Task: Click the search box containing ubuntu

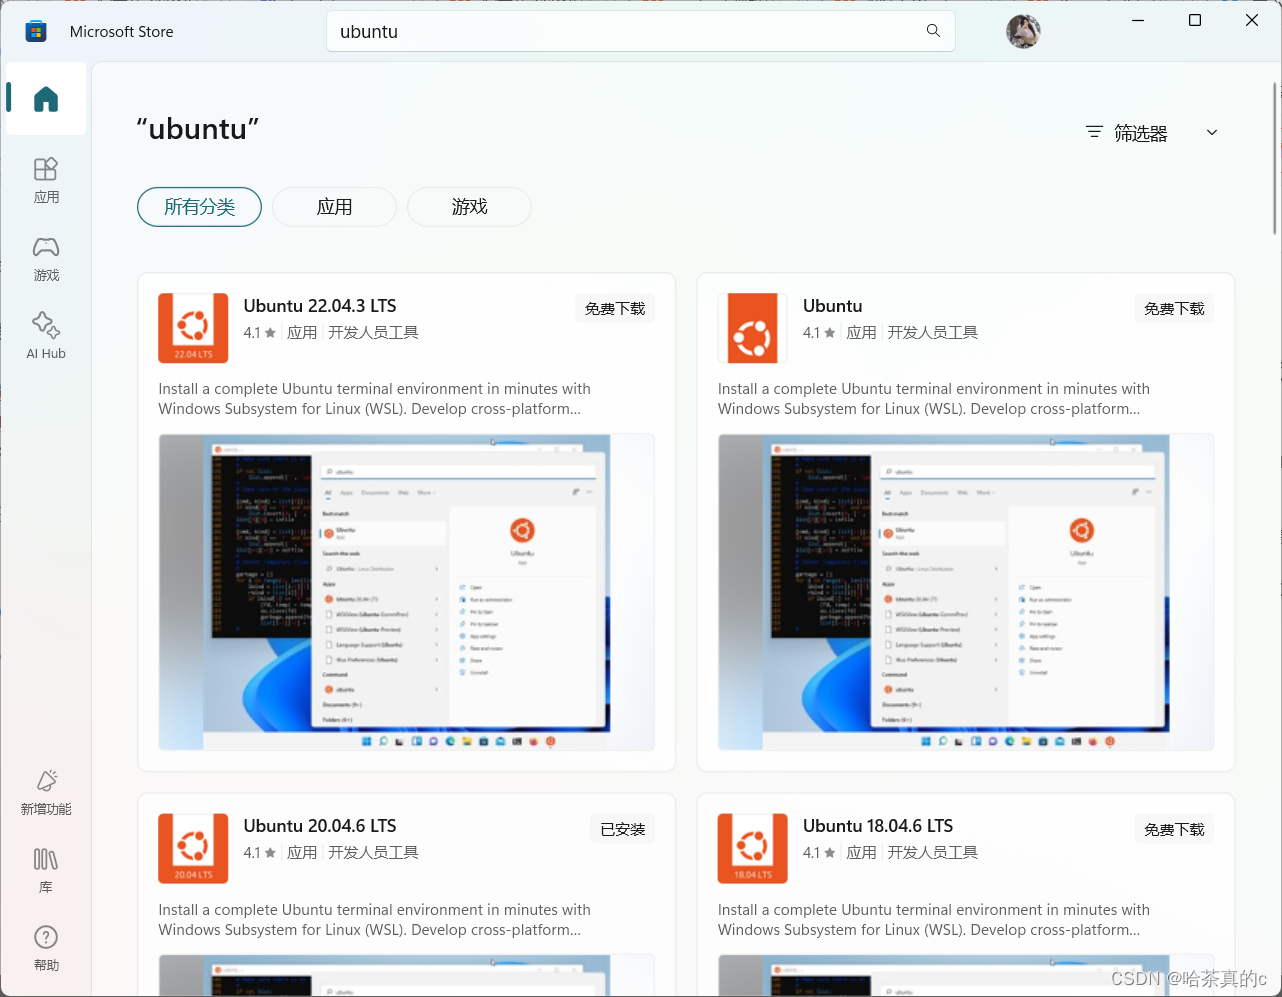Action: (x=640, y=31)
